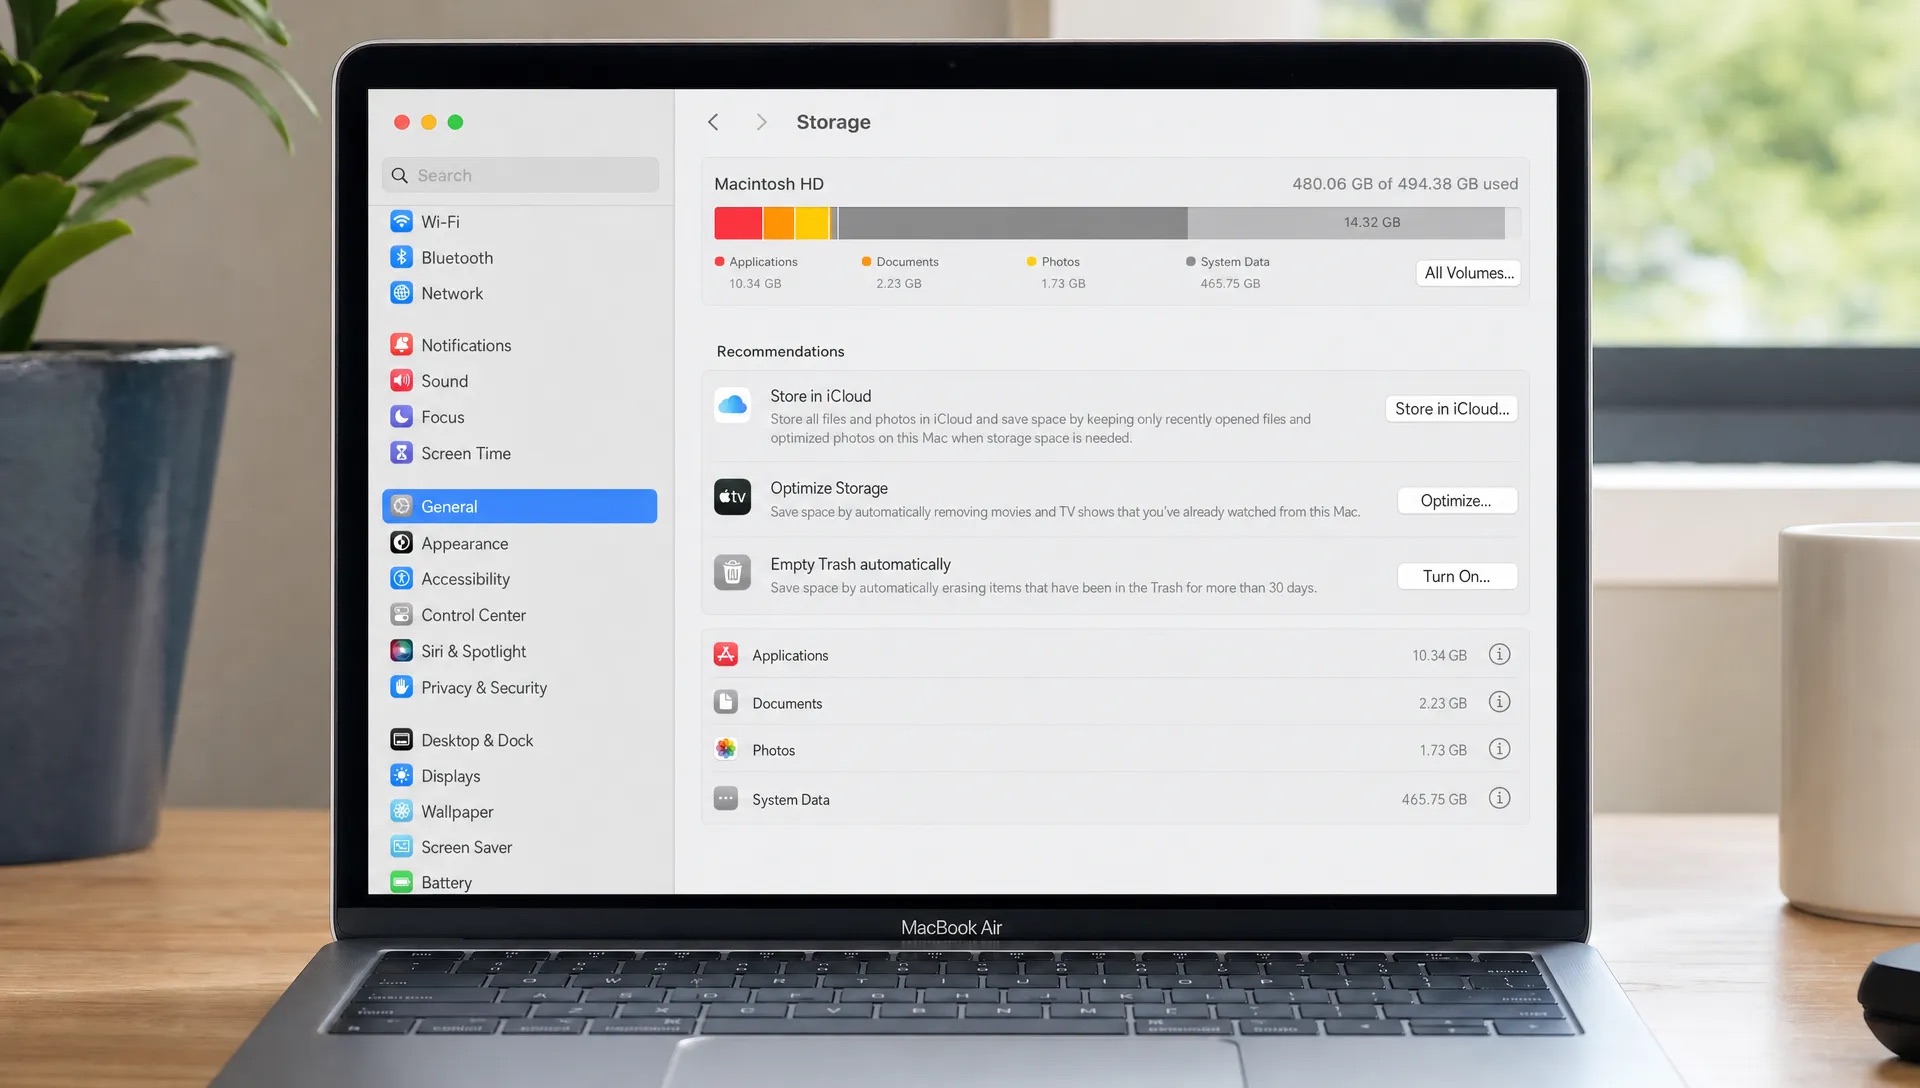Click the Photos app flower icon

pos(726,749)
